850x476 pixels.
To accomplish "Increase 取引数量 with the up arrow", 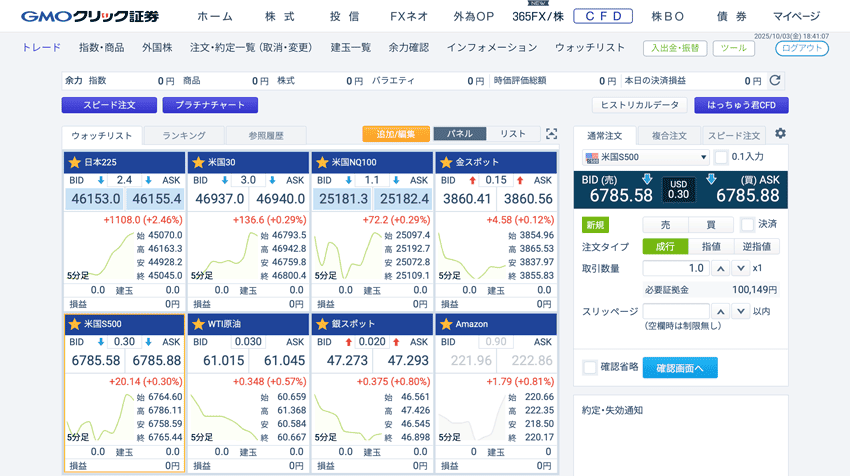I will 720,268.
